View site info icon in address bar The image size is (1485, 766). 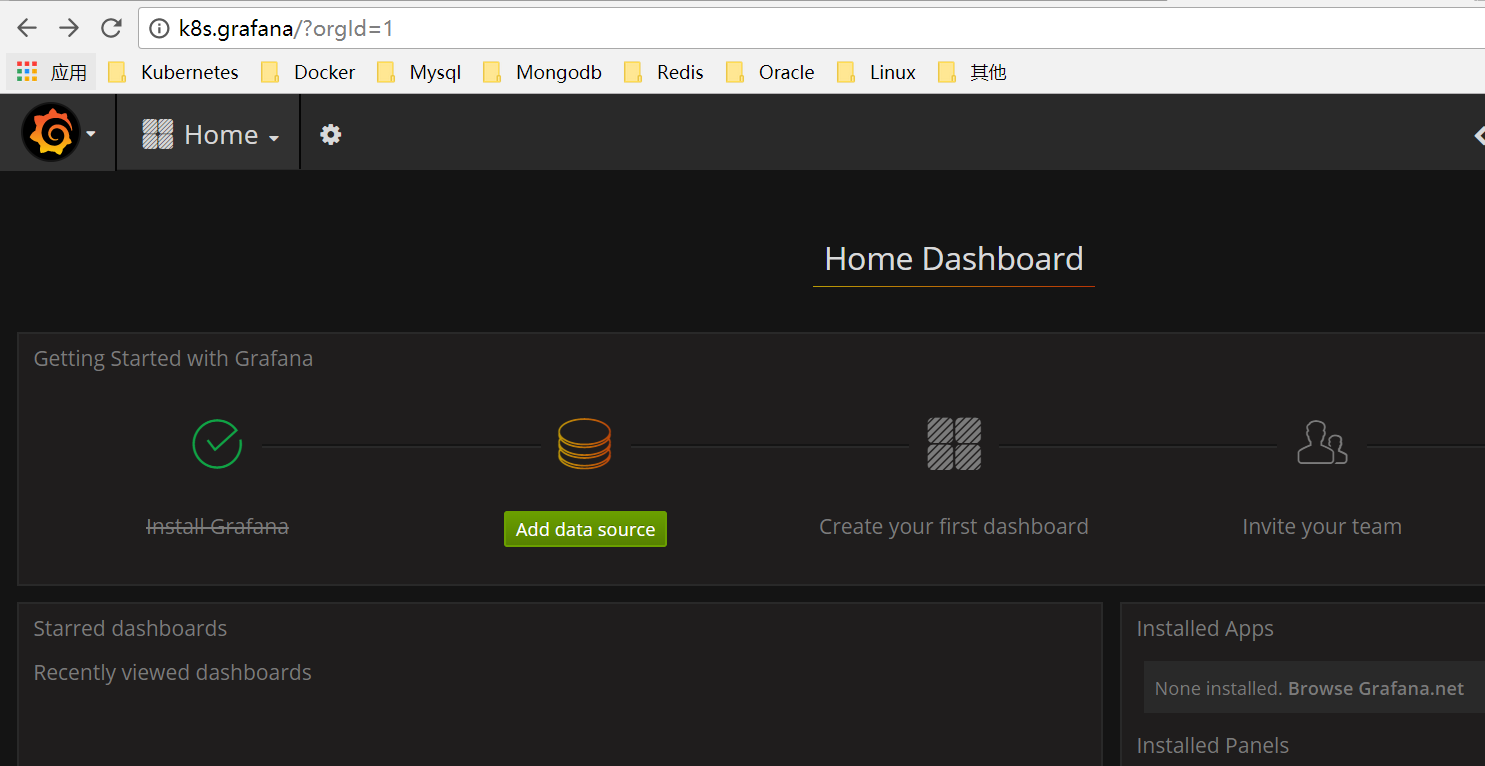pos(158,29)
